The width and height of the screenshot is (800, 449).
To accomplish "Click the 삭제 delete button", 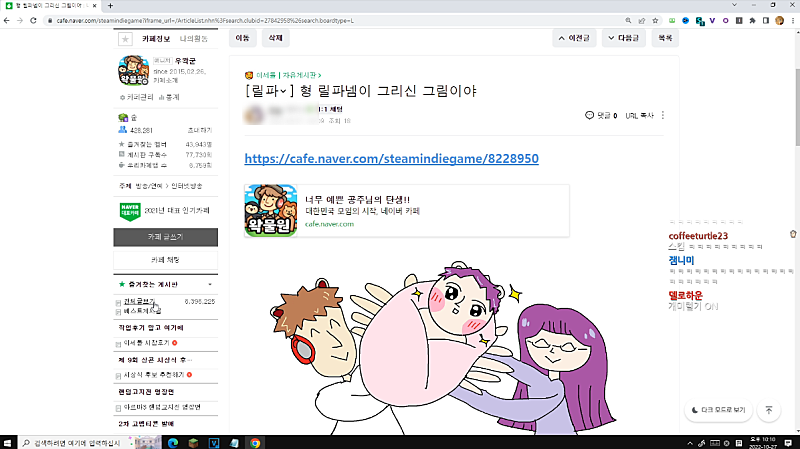I will click(276, 38).
